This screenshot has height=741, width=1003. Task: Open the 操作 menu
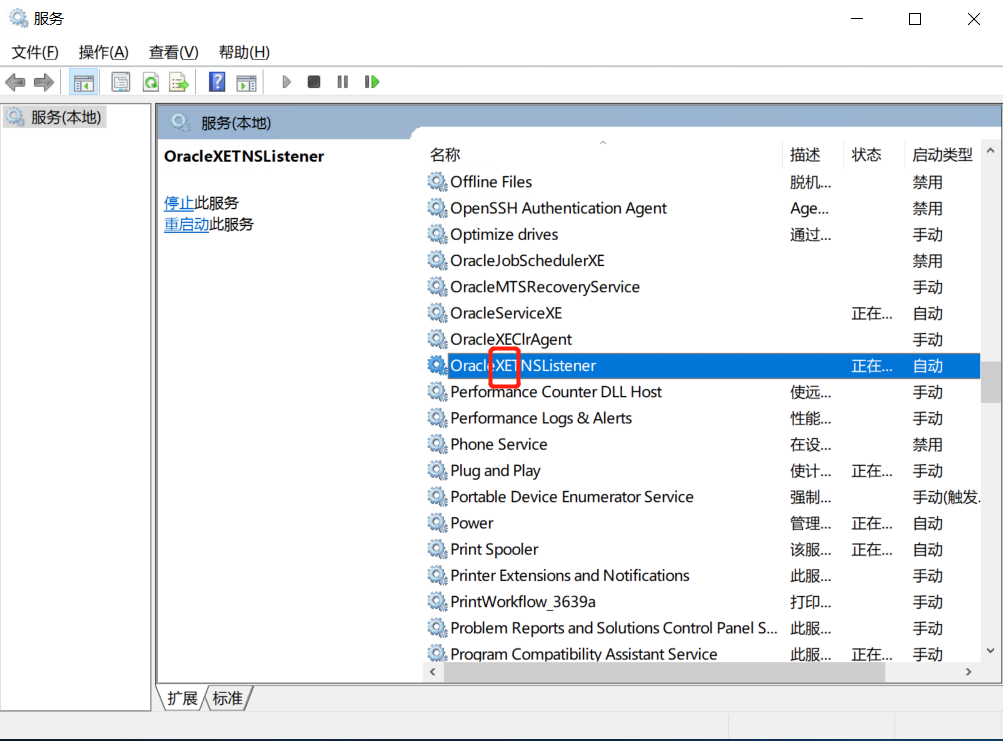click(x=103, y=52)
